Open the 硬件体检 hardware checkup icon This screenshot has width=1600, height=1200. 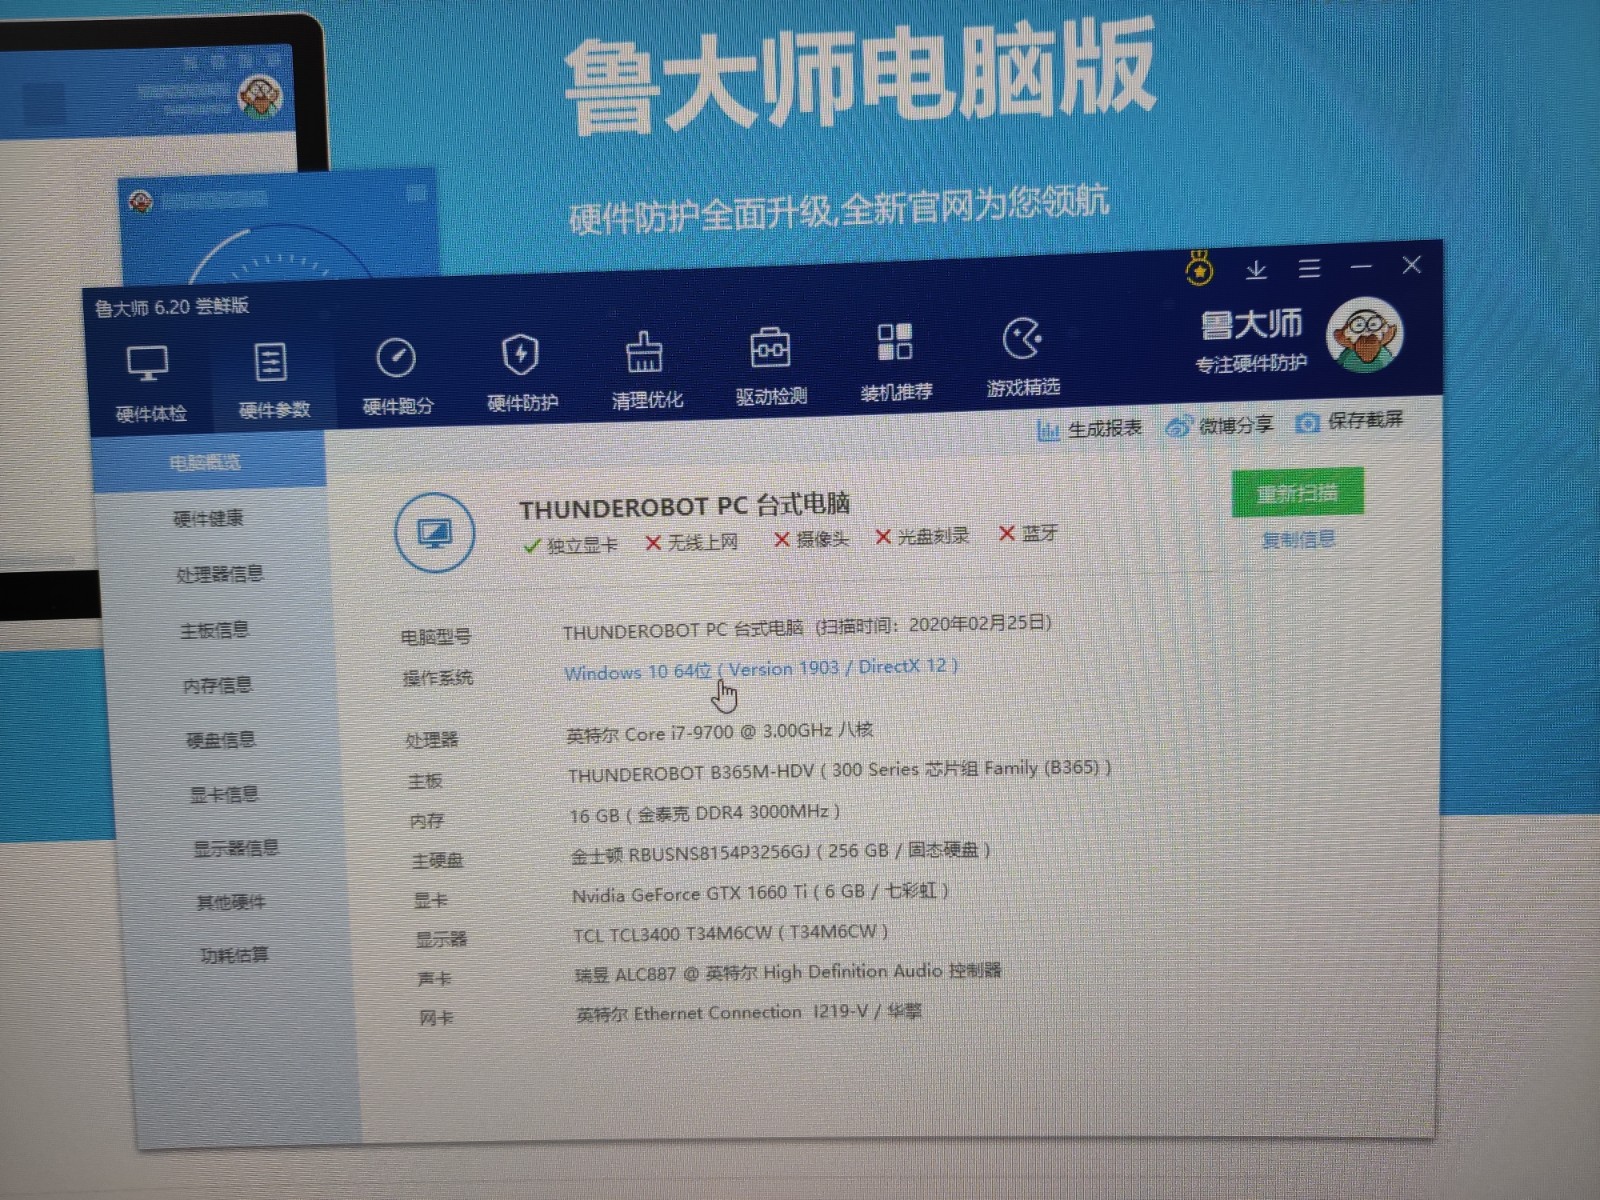[x=148, y=365]
